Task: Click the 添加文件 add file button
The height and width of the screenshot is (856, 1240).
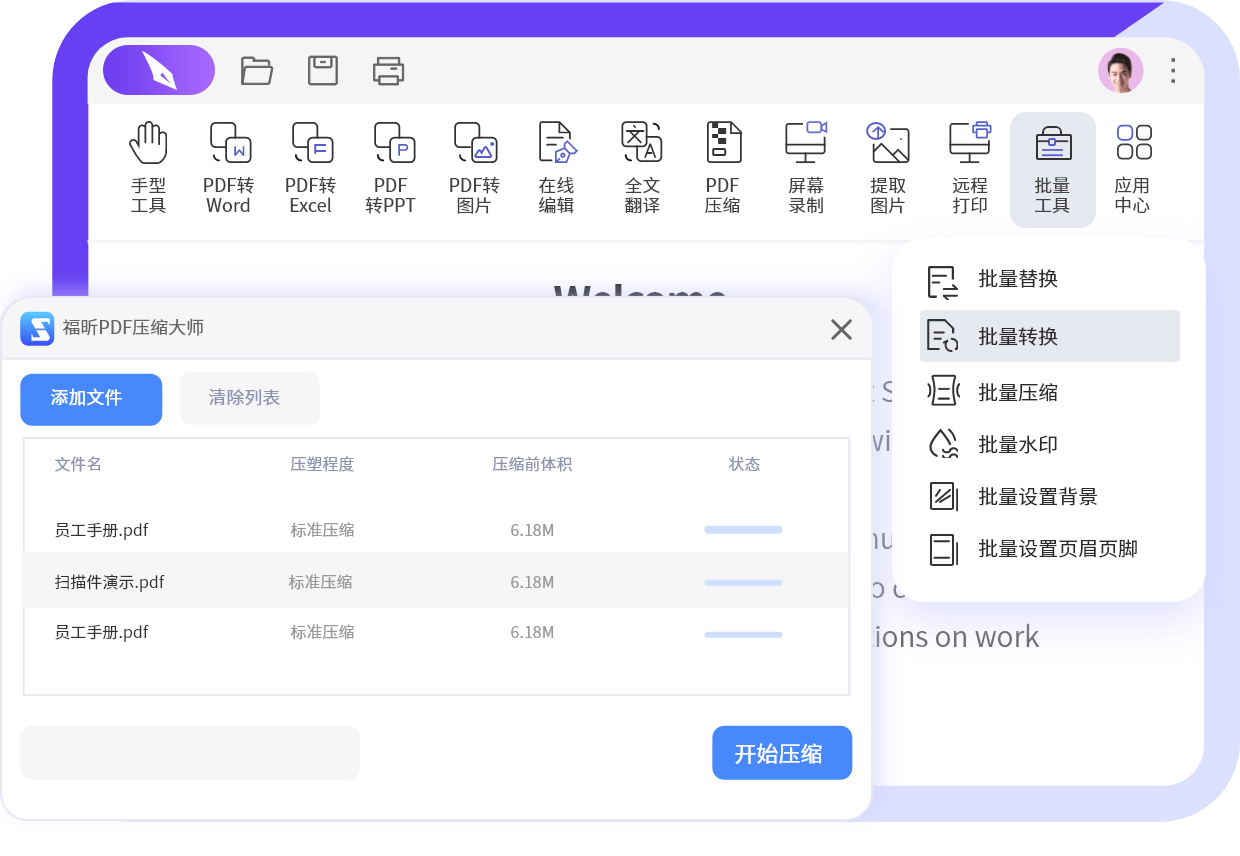Action: point(91,399)
